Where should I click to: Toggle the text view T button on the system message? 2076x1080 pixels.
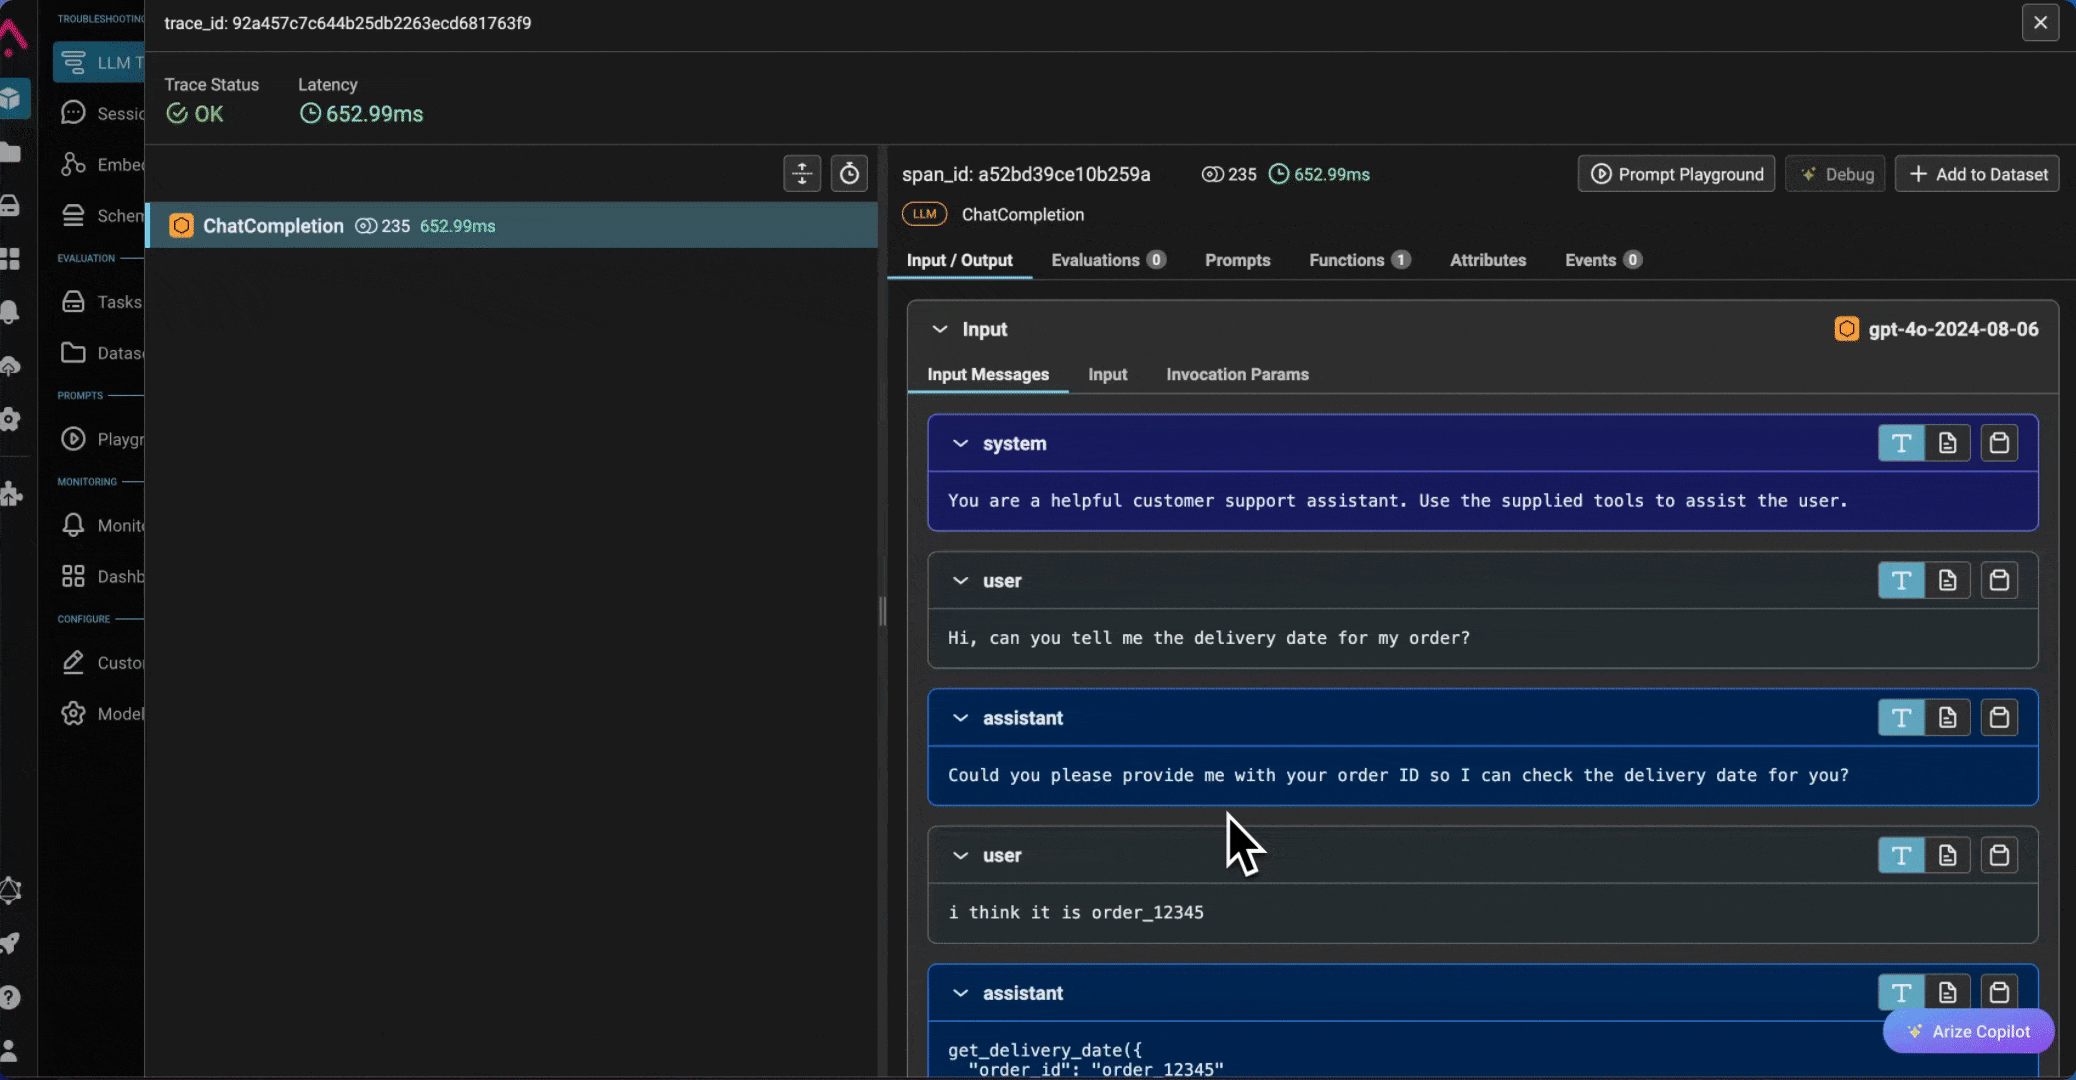1900,443
